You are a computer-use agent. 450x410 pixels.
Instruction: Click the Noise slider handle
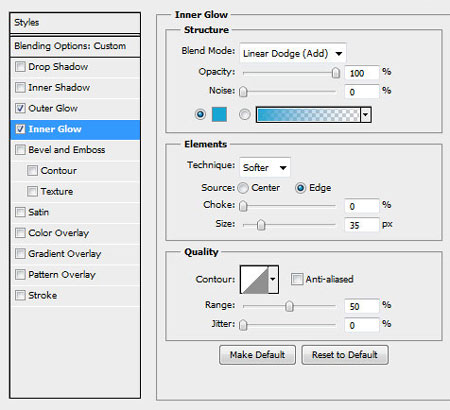(x=243, y=92)
